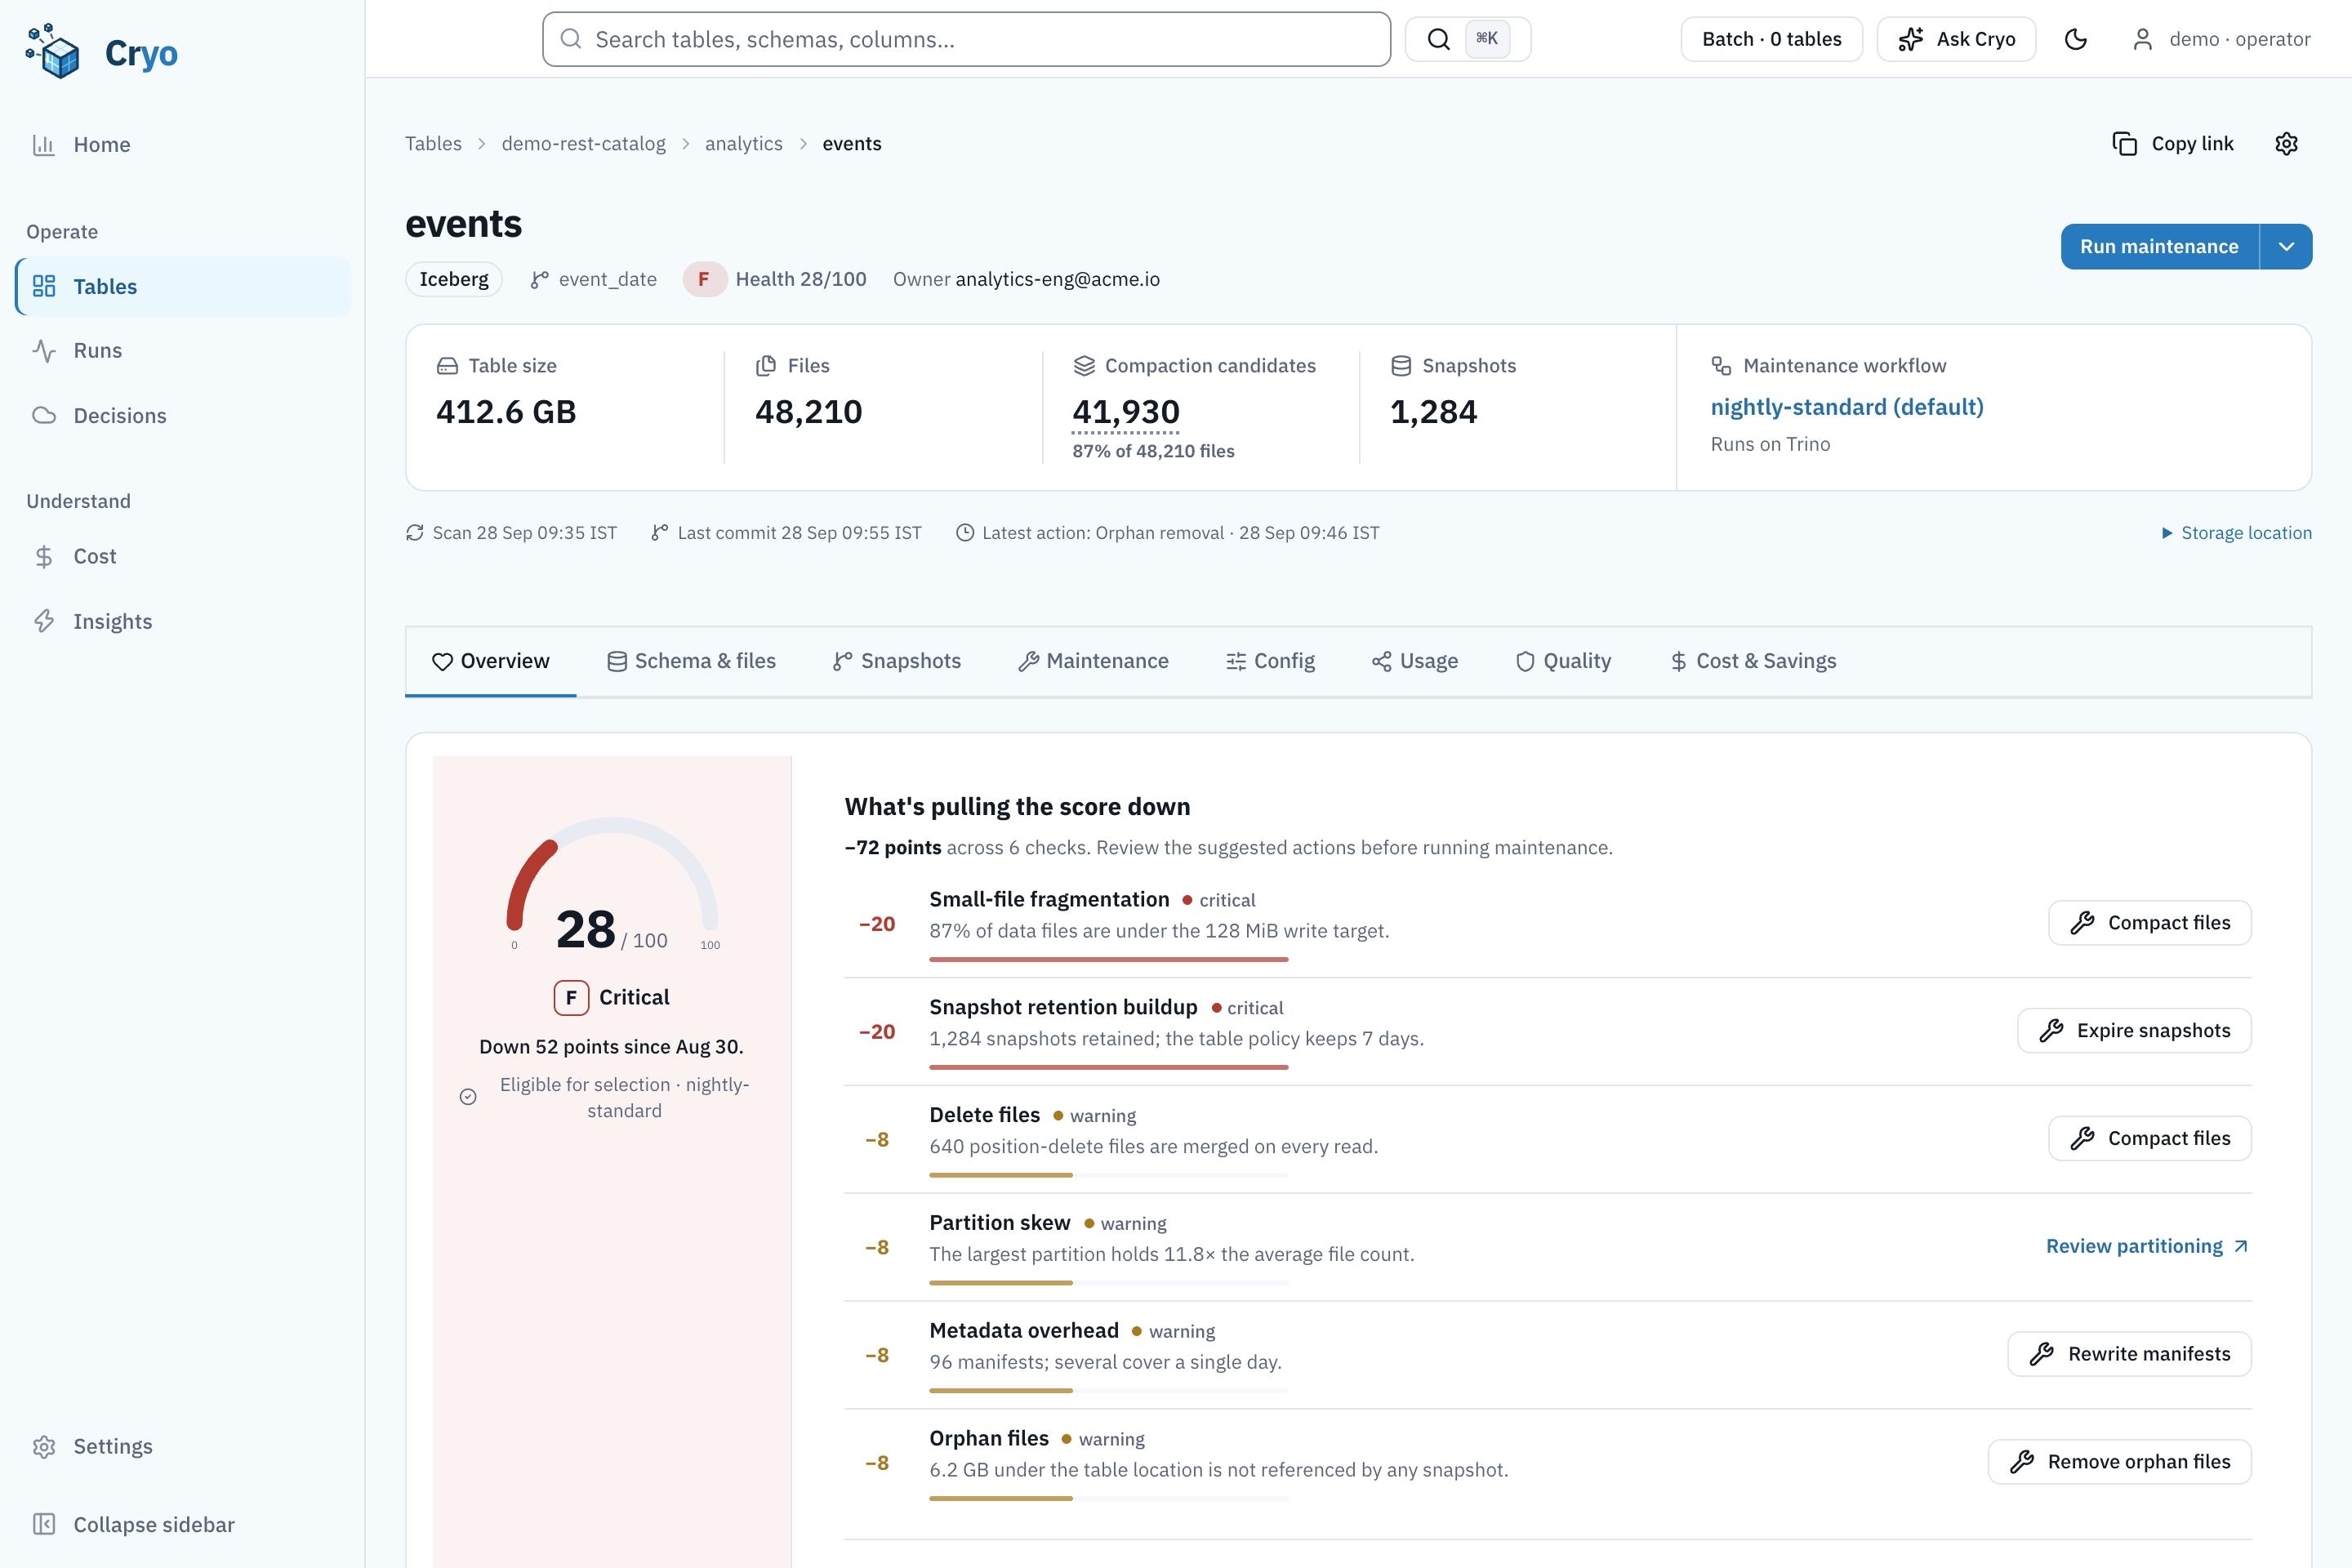This screenshot has width=2352, height=1568.
Task: Open the Cost page in sidebar
Action: click(x=183, y=556)
